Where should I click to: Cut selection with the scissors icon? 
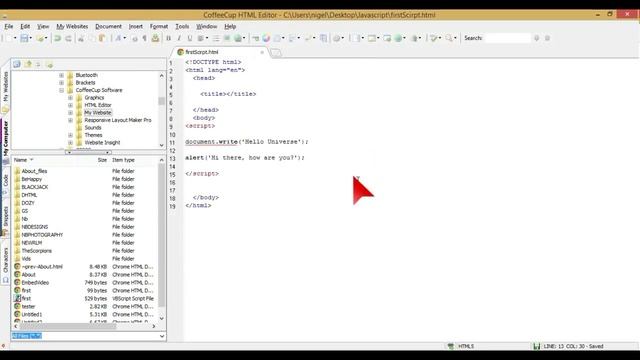click(x=81, y=38)
